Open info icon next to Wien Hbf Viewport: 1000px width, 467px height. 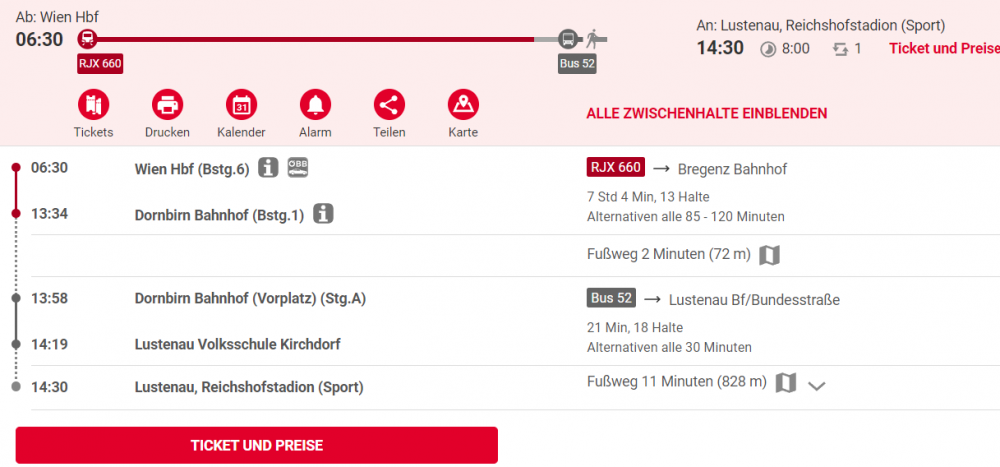[268, 168]
